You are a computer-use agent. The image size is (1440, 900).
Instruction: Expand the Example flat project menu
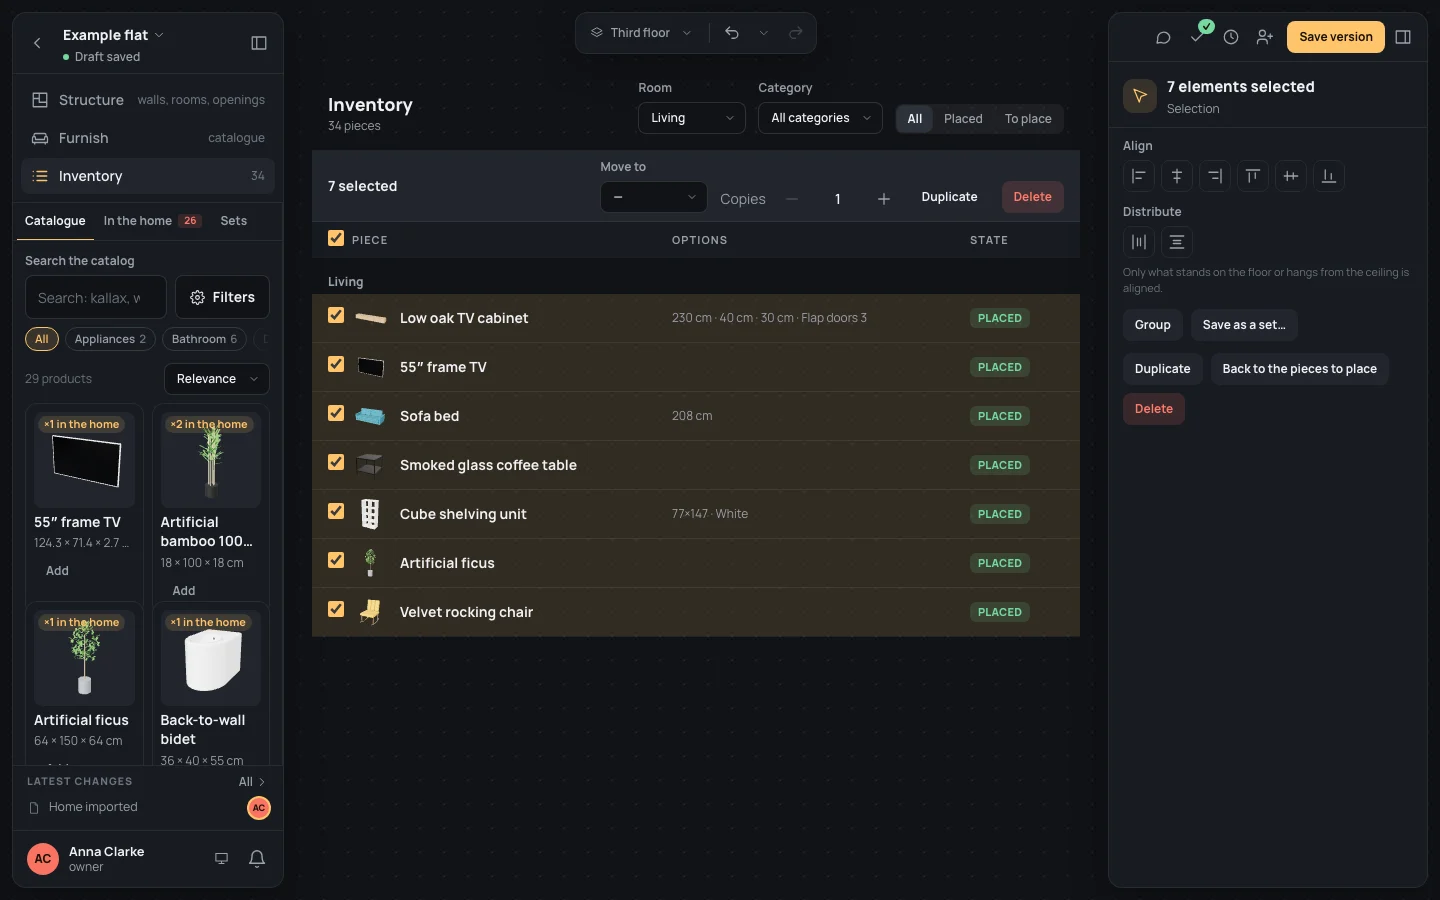click(113, 35)
